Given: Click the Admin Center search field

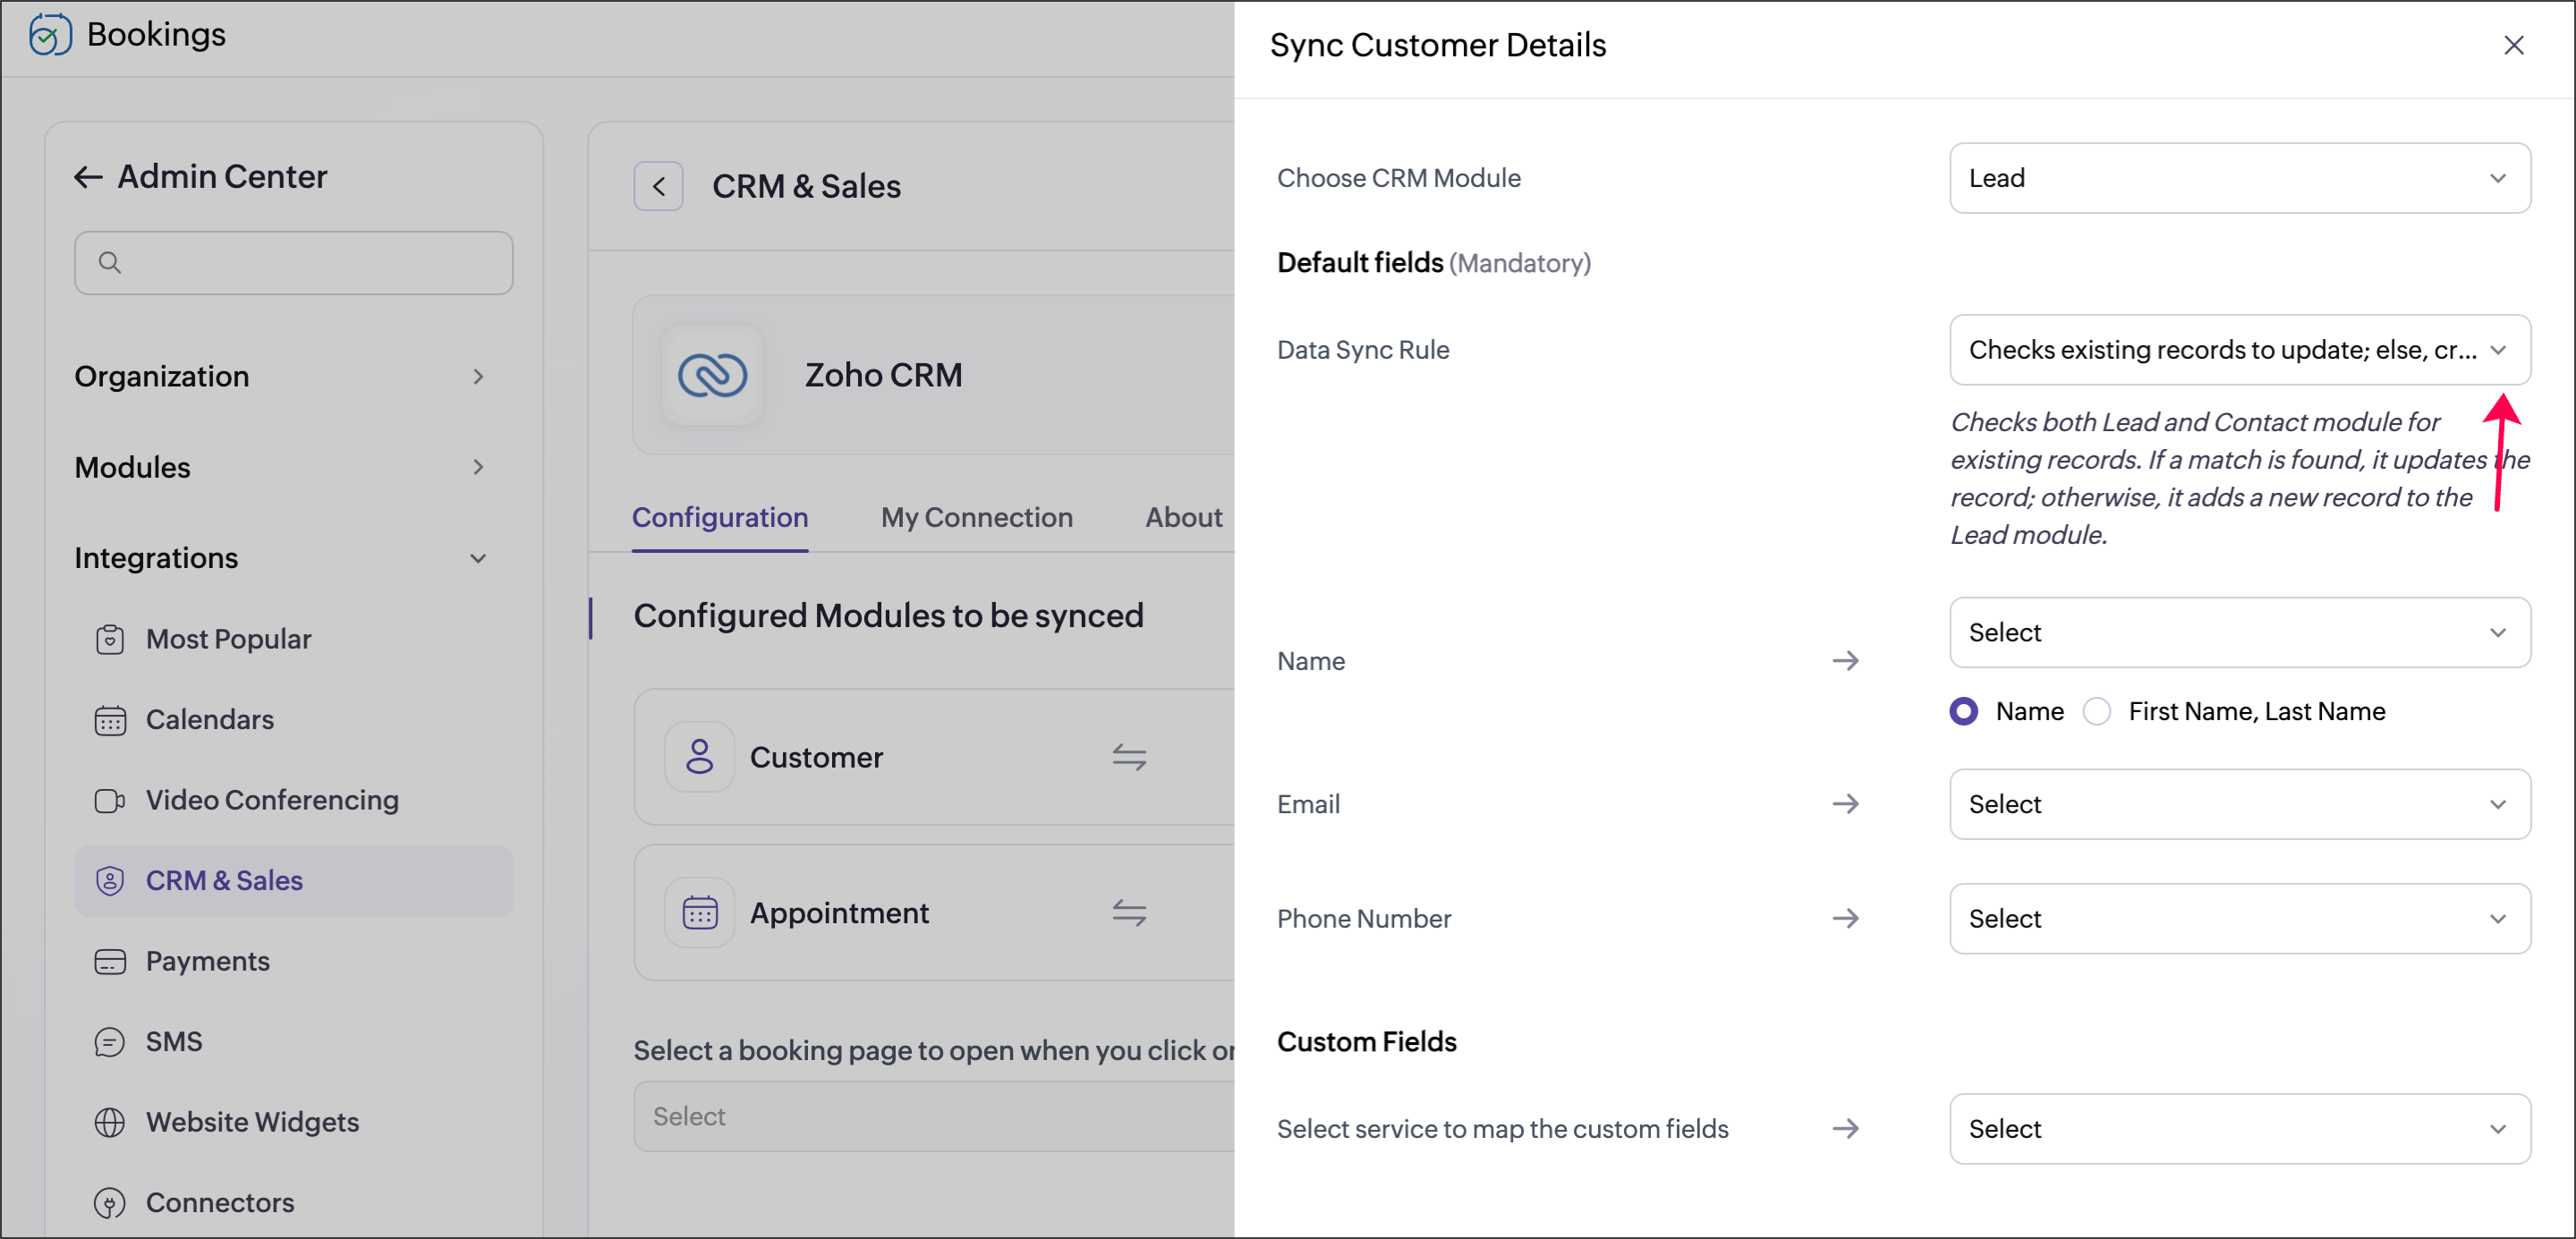Looking at the screenshot, I should pyautogui.click(x=294, y=263).
